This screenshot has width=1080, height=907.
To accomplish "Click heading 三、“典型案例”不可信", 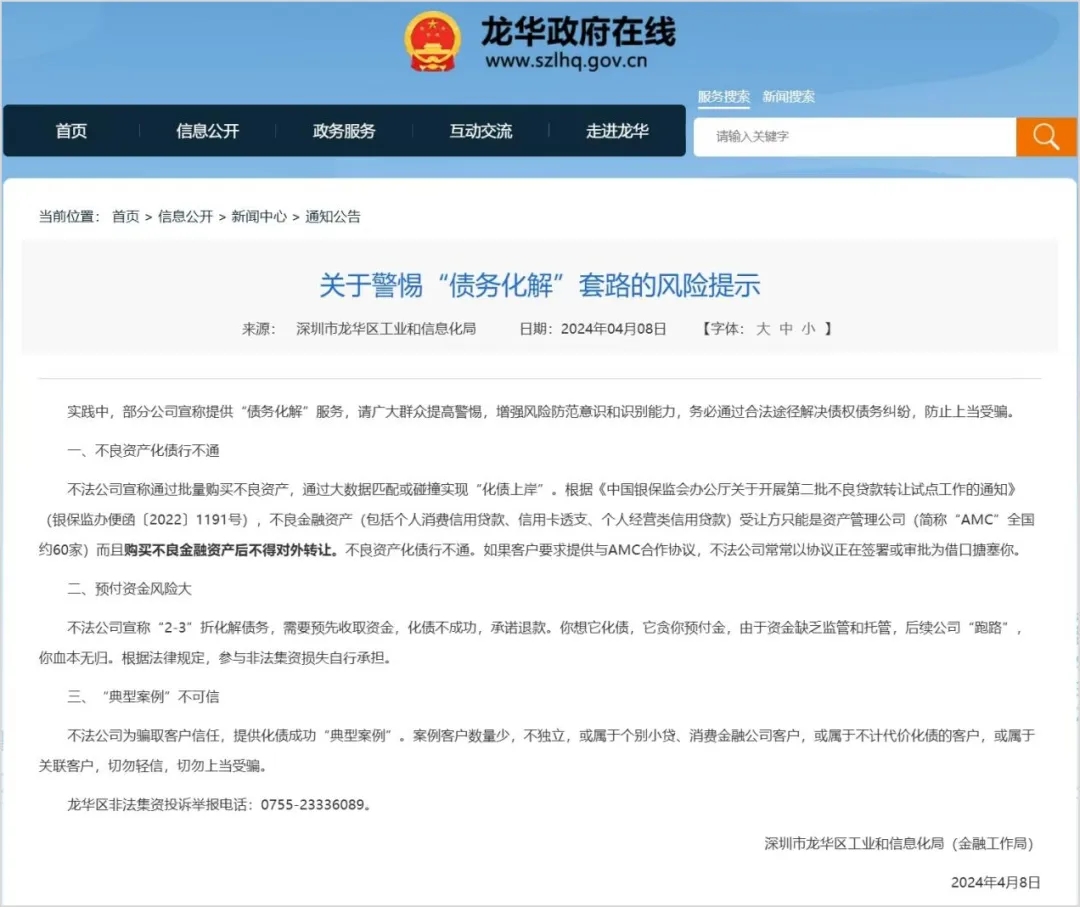I will [x=143, y=697].
